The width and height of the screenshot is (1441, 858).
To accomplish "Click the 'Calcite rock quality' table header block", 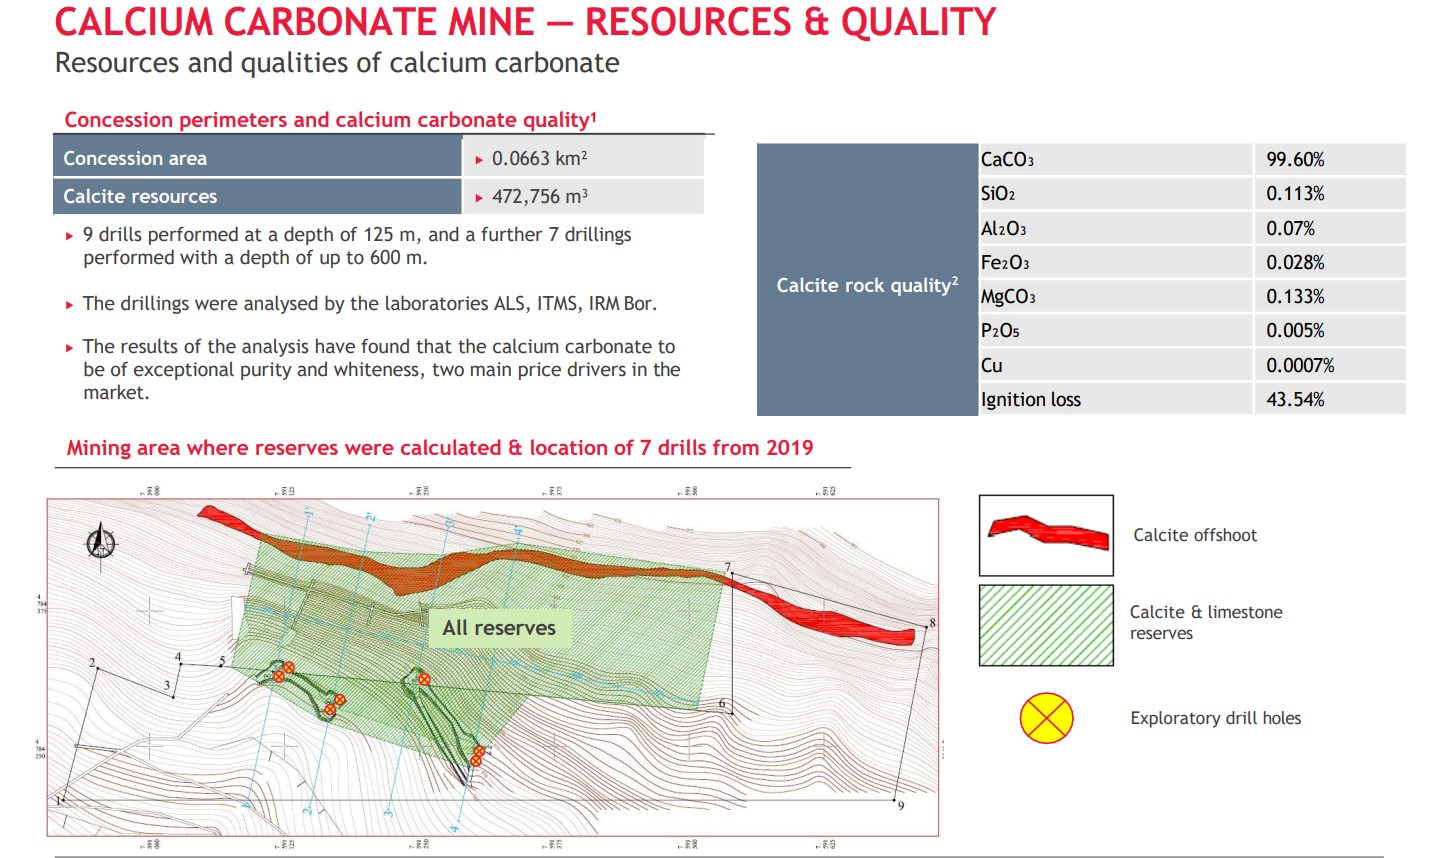I will point(867,285).
